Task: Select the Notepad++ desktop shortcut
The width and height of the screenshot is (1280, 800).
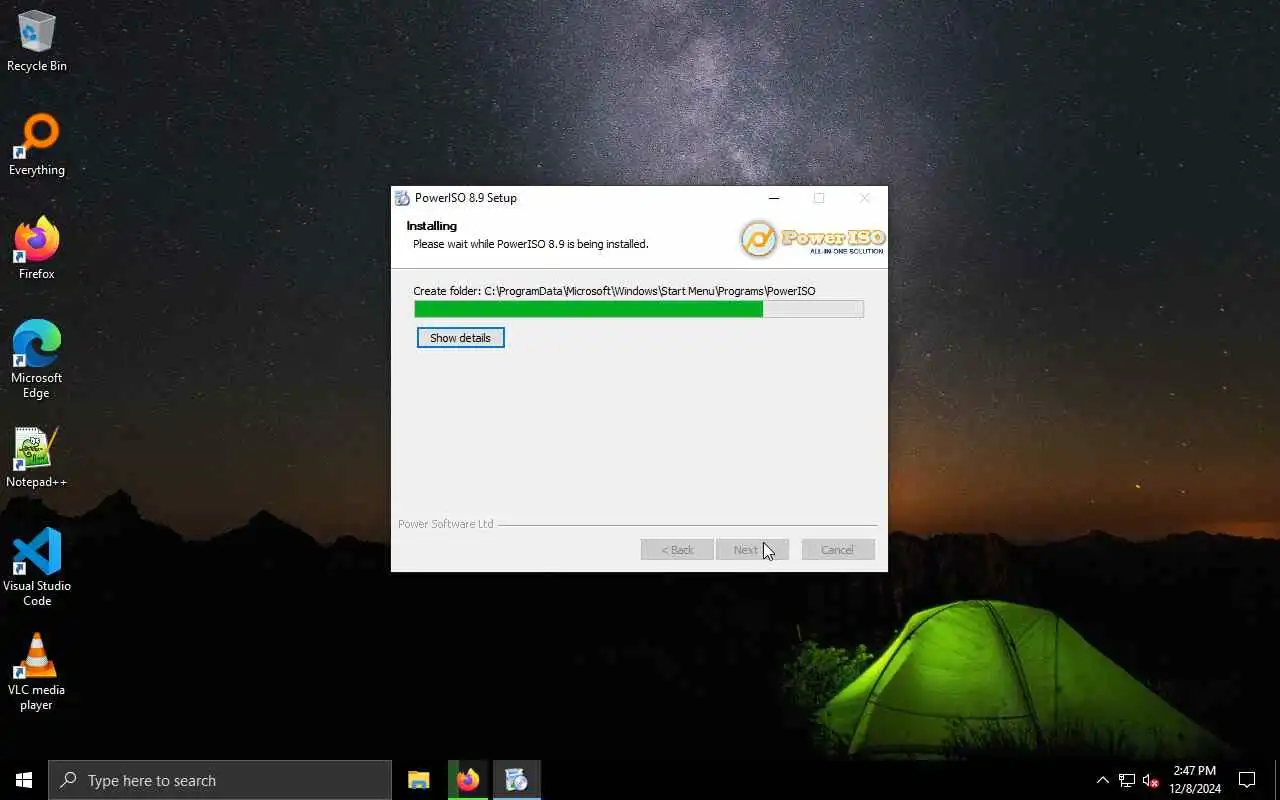Action: point(37,458)
